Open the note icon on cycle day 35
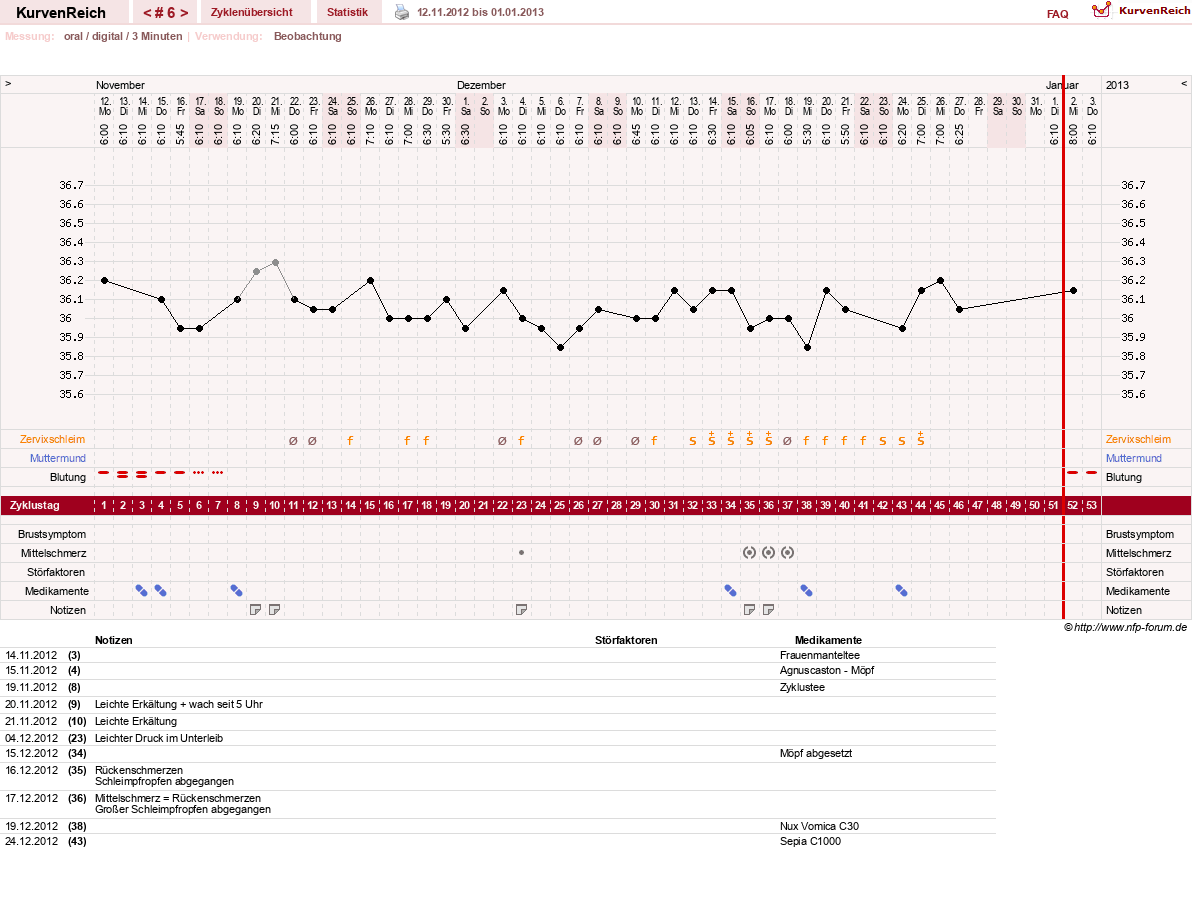The image size is (1192, 907). tap(750, 610)
